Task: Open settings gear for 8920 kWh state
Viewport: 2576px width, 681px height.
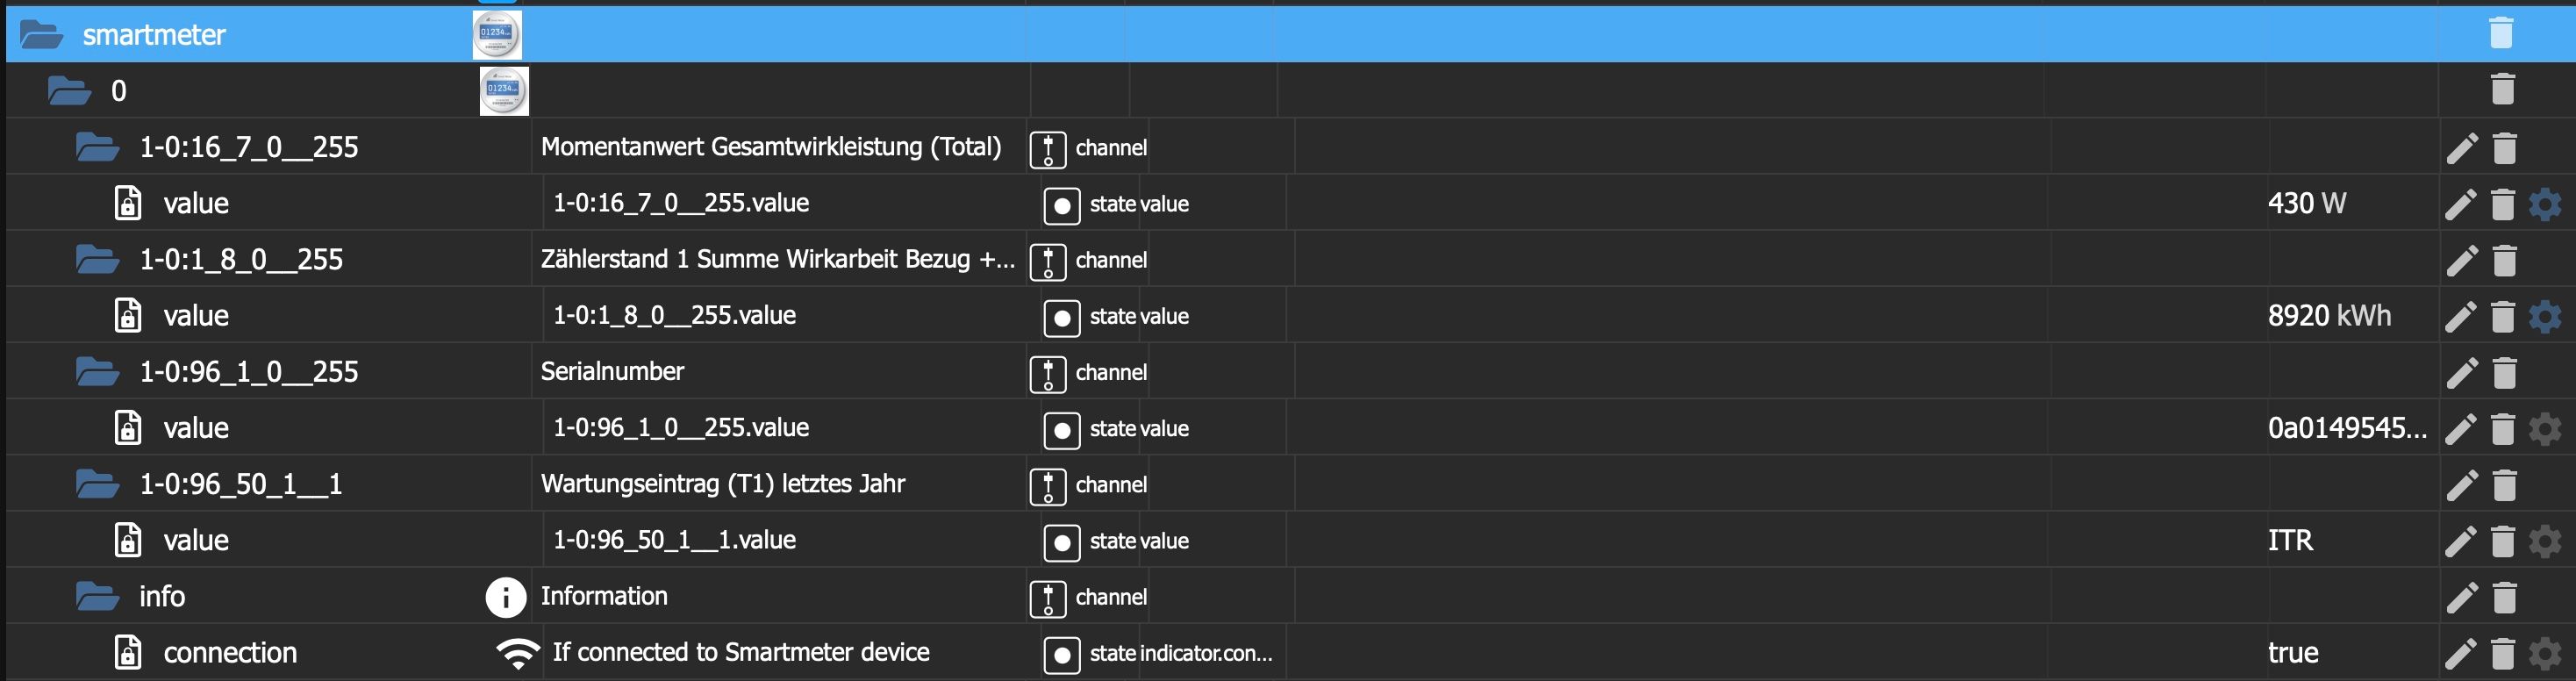Action: point(2545,317)
